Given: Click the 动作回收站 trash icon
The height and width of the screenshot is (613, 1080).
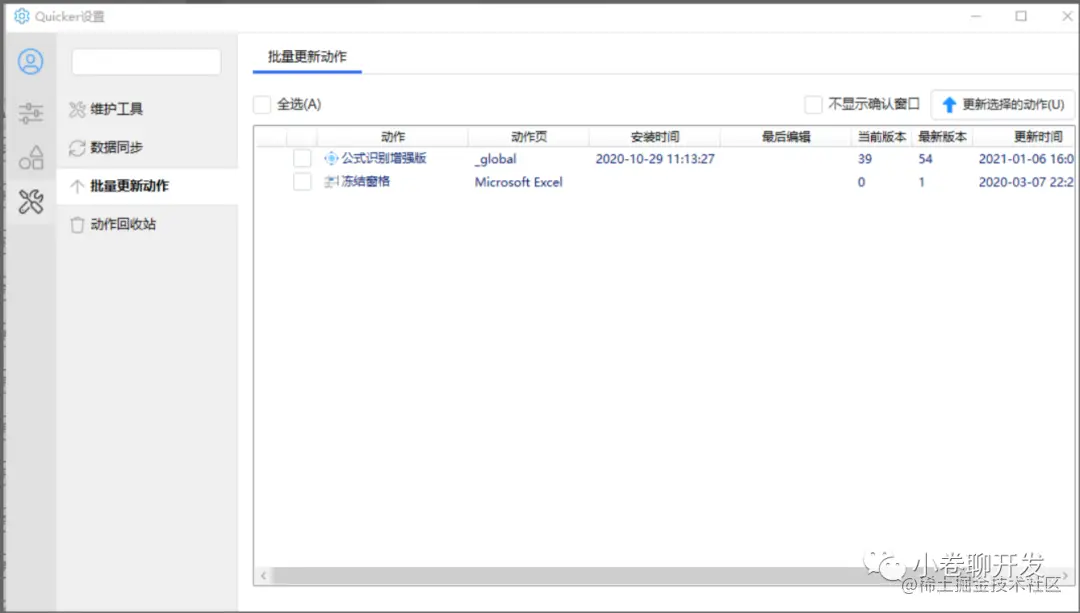Looking at the screenshot, I should pyautogui.click(x=77, y=225).
